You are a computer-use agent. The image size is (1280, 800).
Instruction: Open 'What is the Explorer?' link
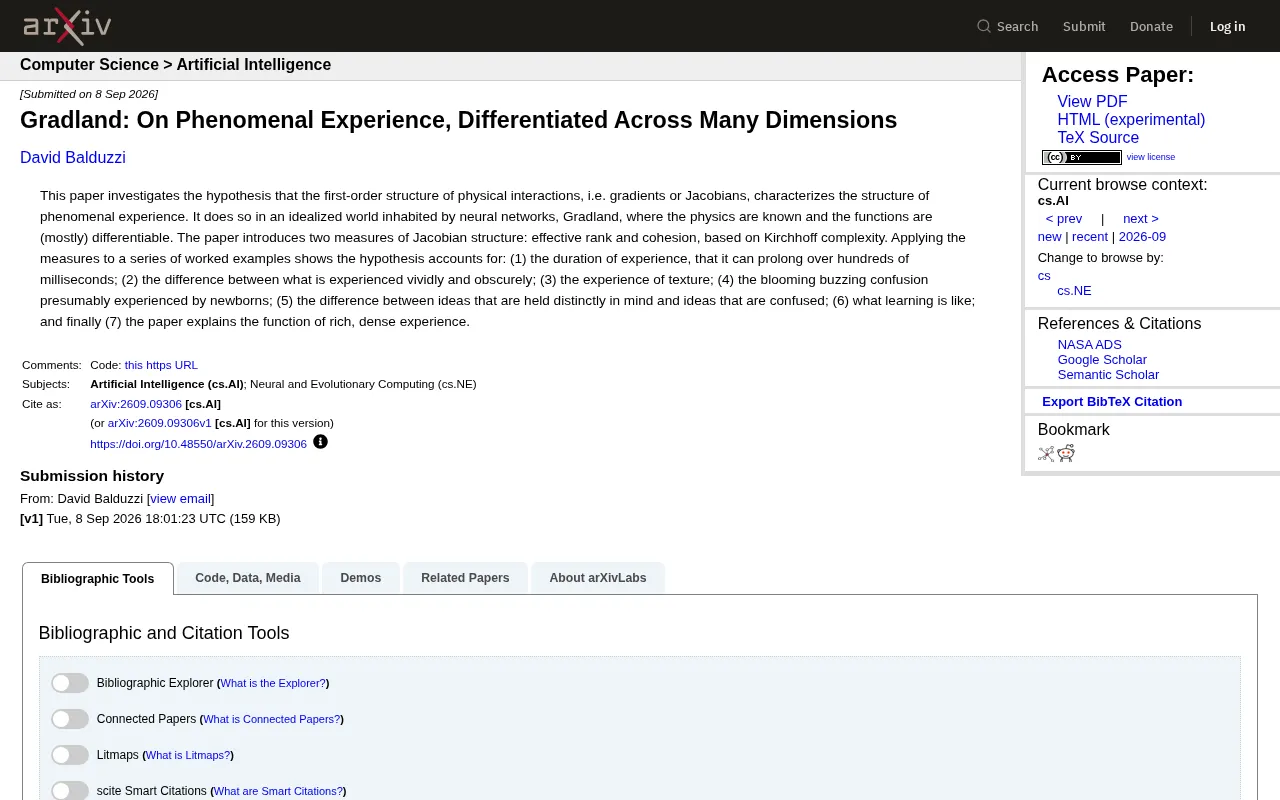(273, 683)
